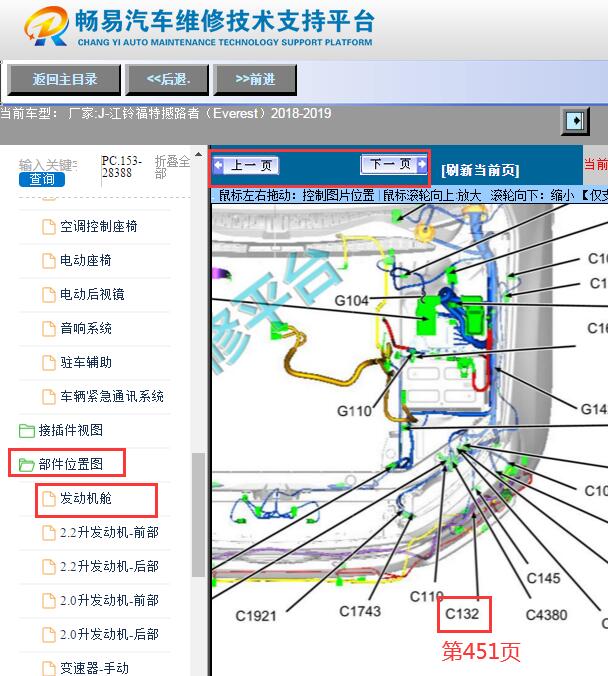Open the 车辆紧急通讯系统 tree item

(x=112, y=397)
